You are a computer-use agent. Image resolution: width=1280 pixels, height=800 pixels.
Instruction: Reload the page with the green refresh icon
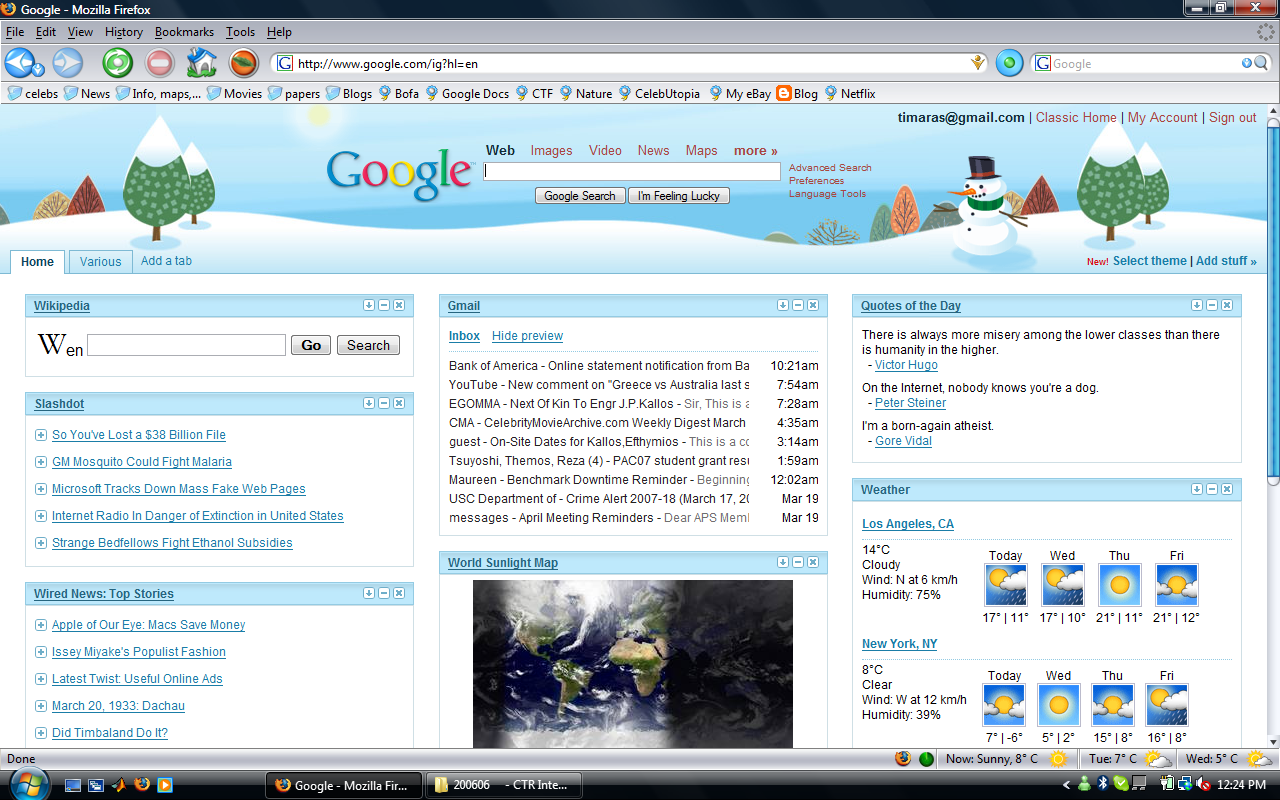118,63
